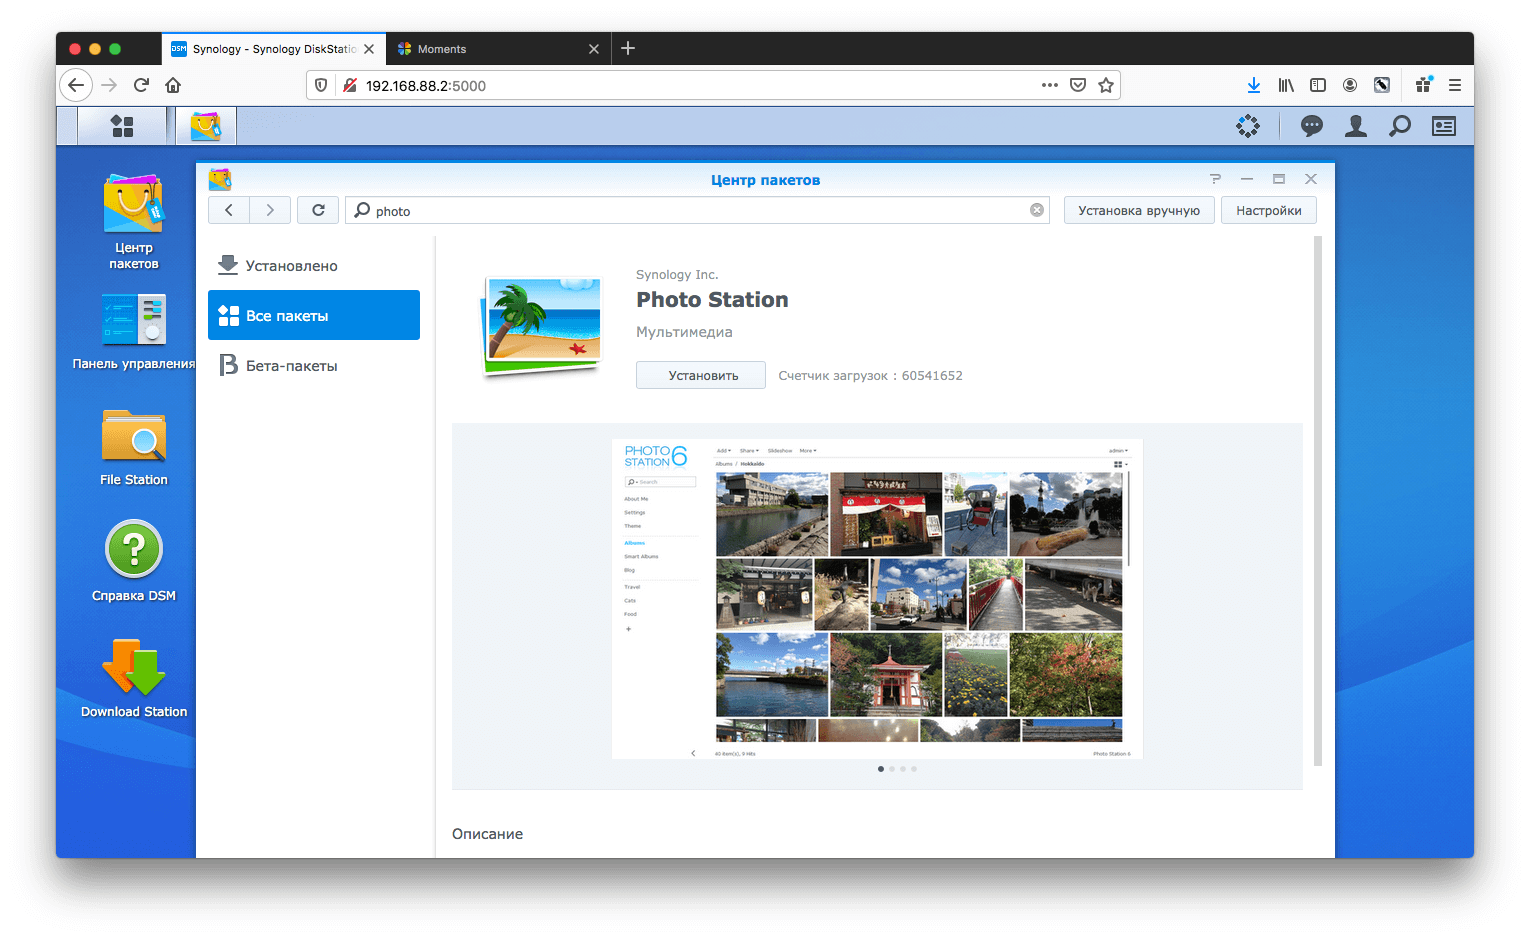Open the DSM main menu grid icon
This screenshot has width=1530, height=938.
122,126
